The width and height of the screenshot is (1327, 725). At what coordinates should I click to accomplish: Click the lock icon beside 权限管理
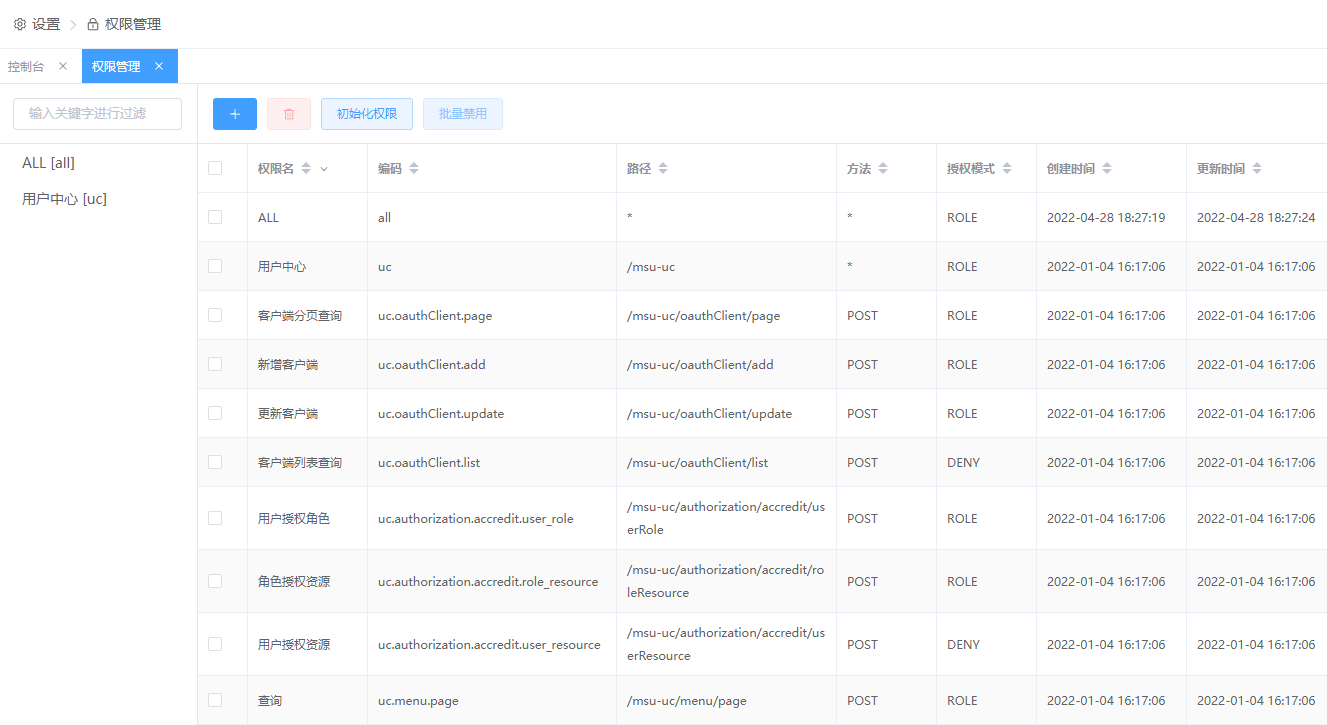coord(93,24)
